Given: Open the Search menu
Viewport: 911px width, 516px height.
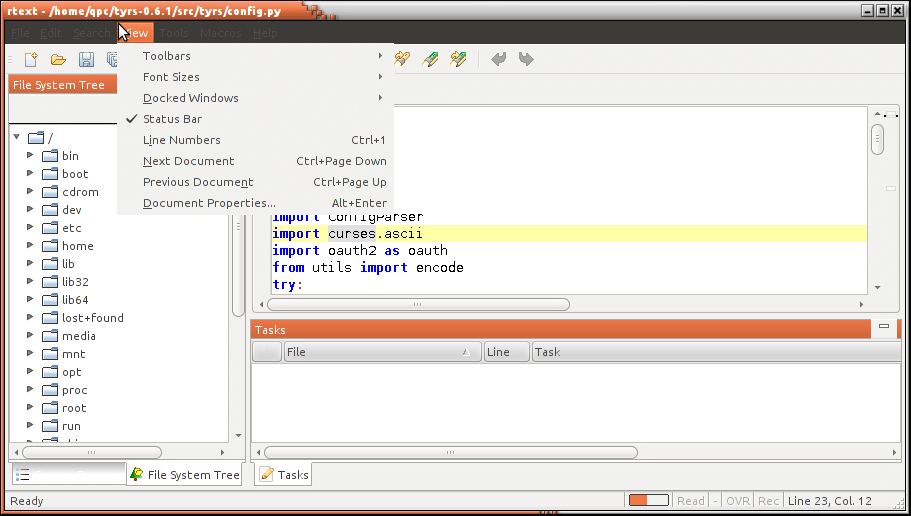Looking at the screenshot, I should point(91,33).
